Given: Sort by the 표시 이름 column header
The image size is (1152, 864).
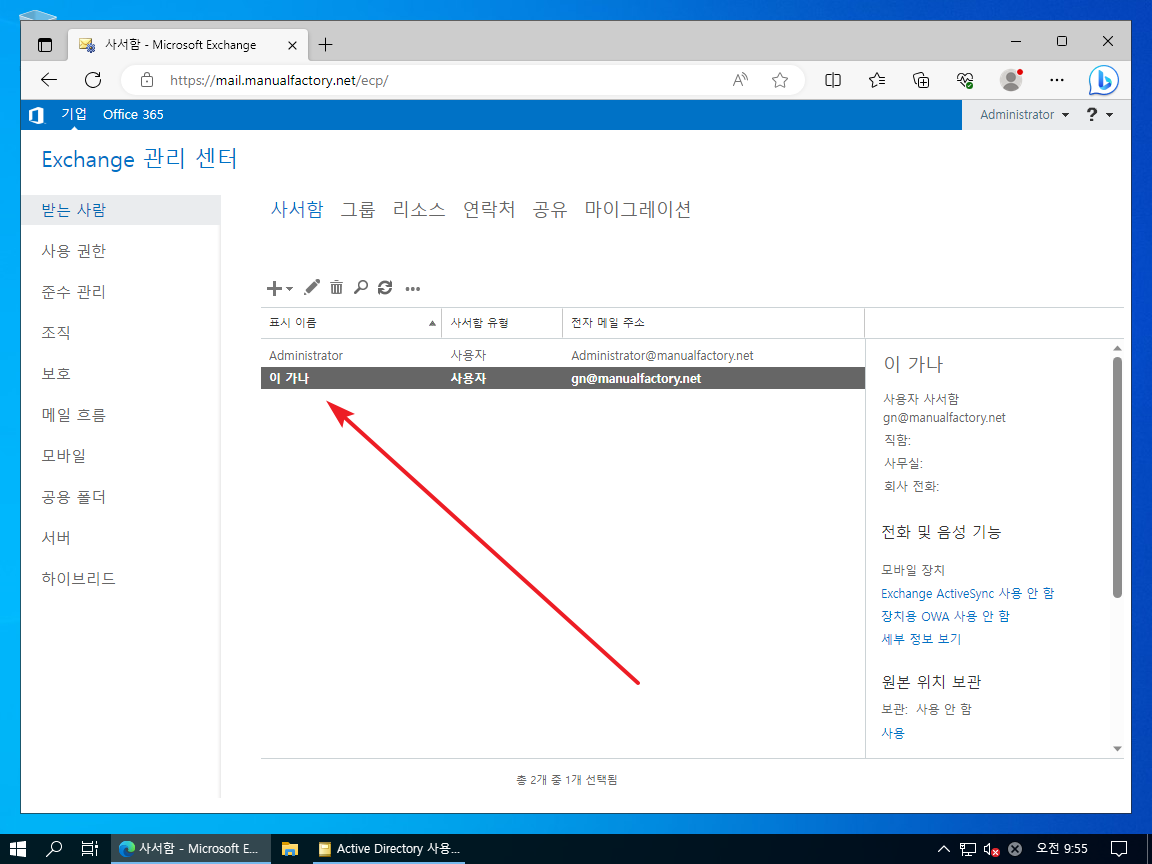Looking at the screenshot, I should point(351,323).
